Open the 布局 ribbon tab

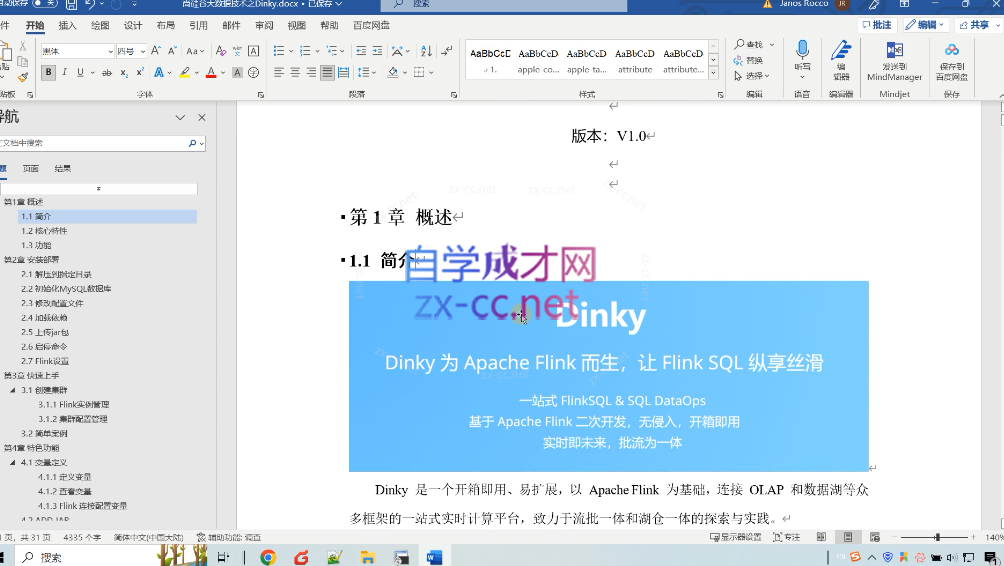[165, 26]
